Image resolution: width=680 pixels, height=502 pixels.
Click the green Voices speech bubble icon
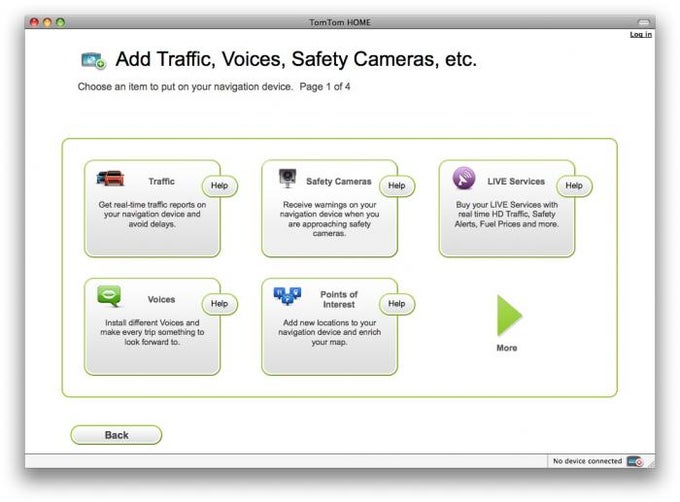click(x=109, y=297)
